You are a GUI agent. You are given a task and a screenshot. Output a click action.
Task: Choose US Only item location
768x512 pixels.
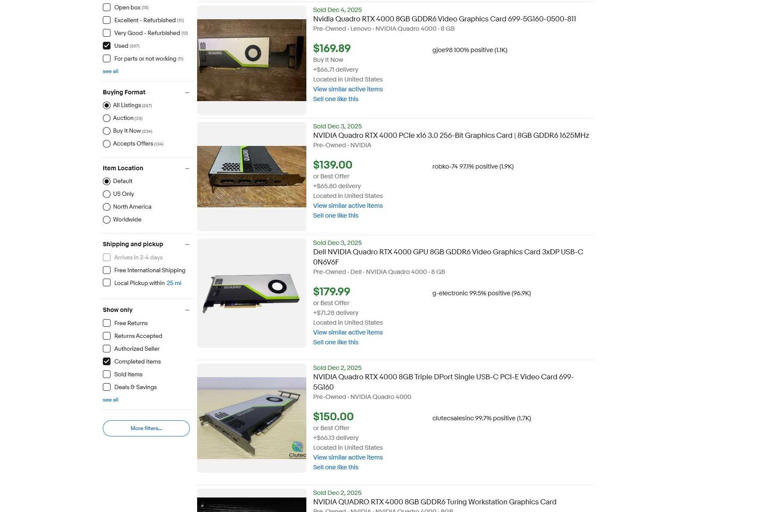106,194
